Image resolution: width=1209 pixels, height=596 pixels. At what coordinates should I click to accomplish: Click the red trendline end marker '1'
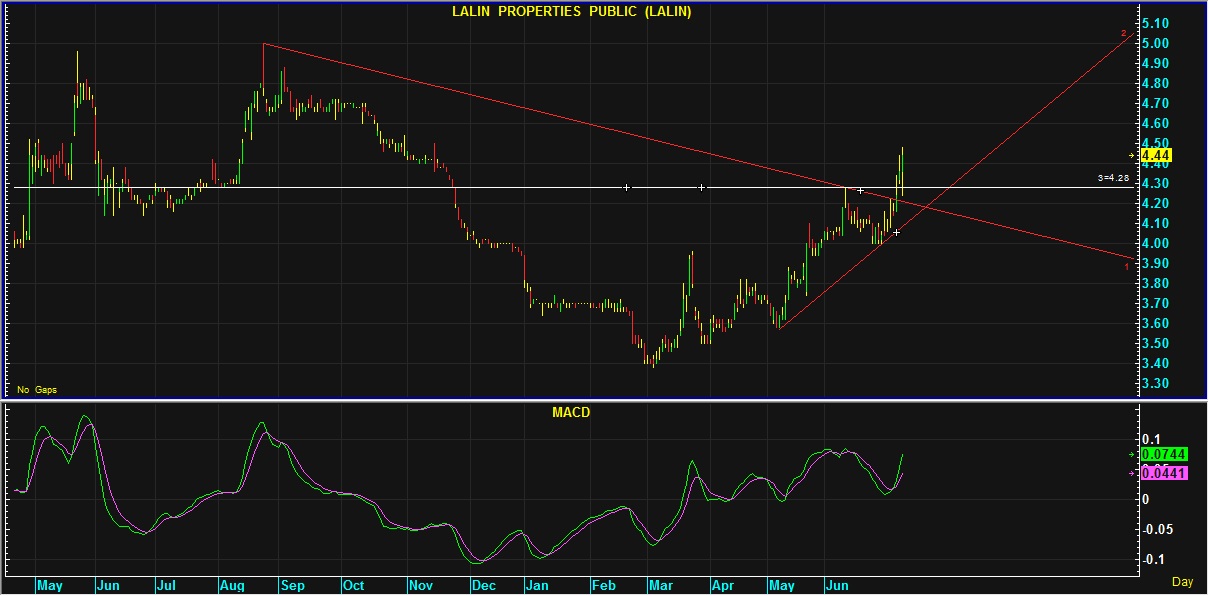click(x=1127, y=267)
